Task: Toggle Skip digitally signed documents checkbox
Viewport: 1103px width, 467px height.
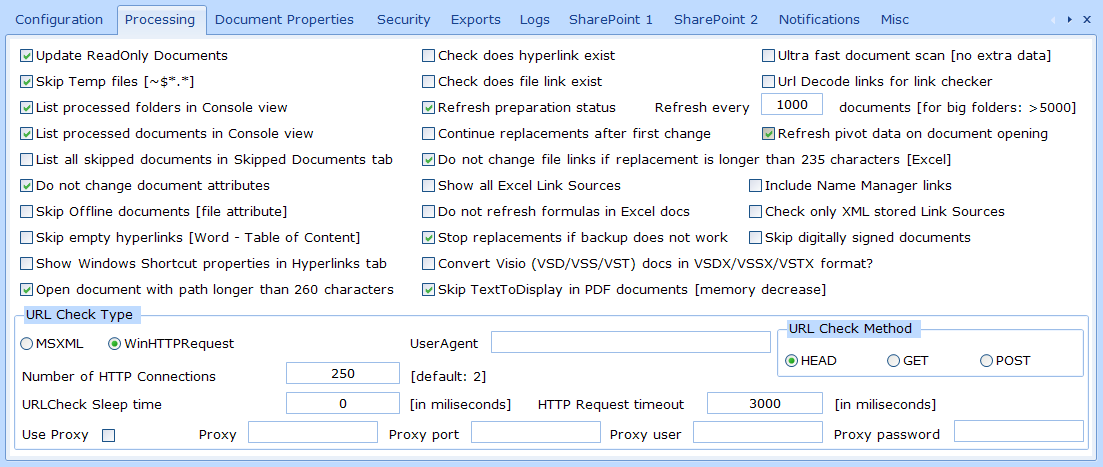Action: 756,238
